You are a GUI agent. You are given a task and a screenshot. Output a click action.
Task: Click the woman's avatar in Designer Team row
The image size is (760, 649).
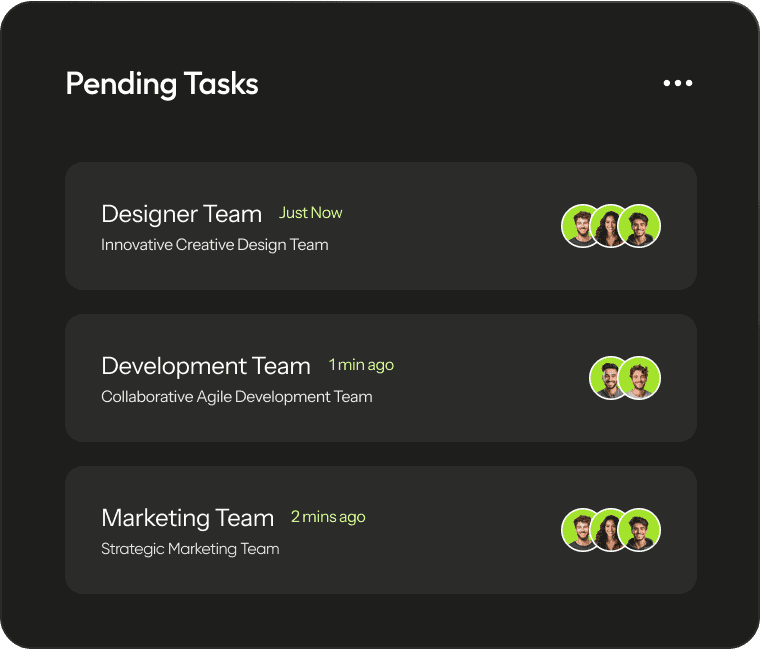coord(609,226)
